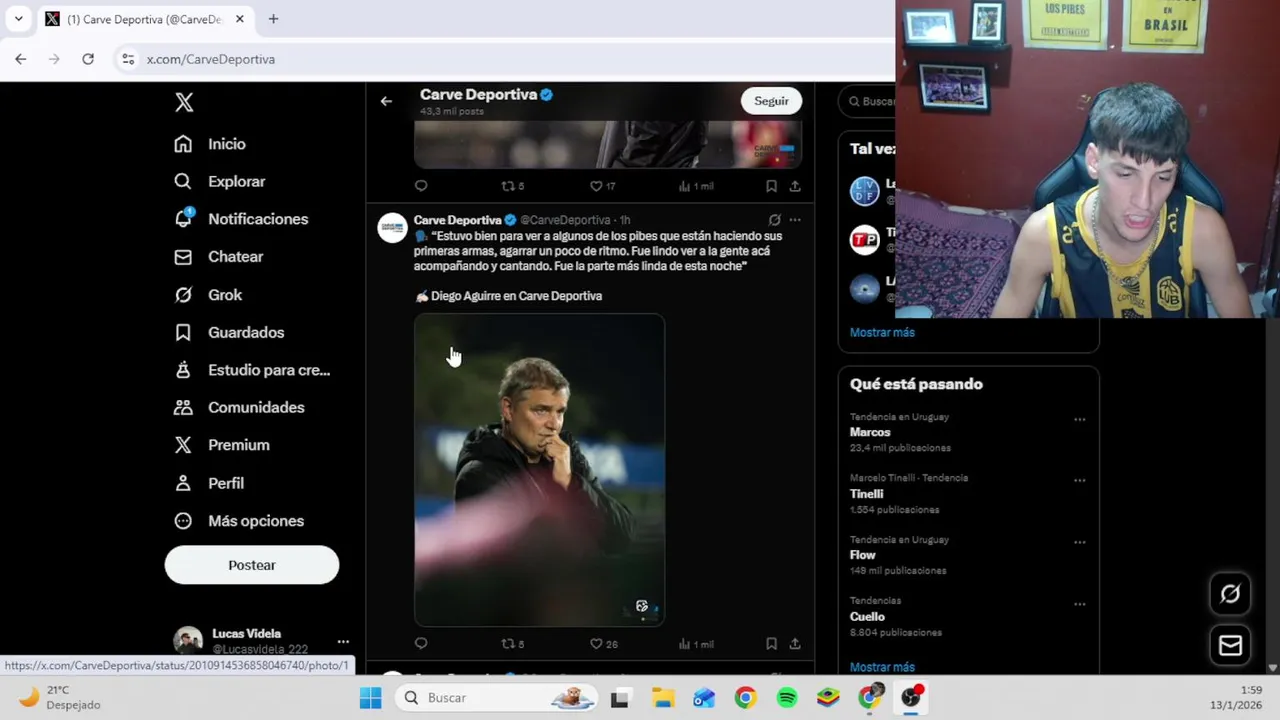Go to Perfil
Image resolution: width=1280 pixels, height=720 pixels.
coord(209,483)
